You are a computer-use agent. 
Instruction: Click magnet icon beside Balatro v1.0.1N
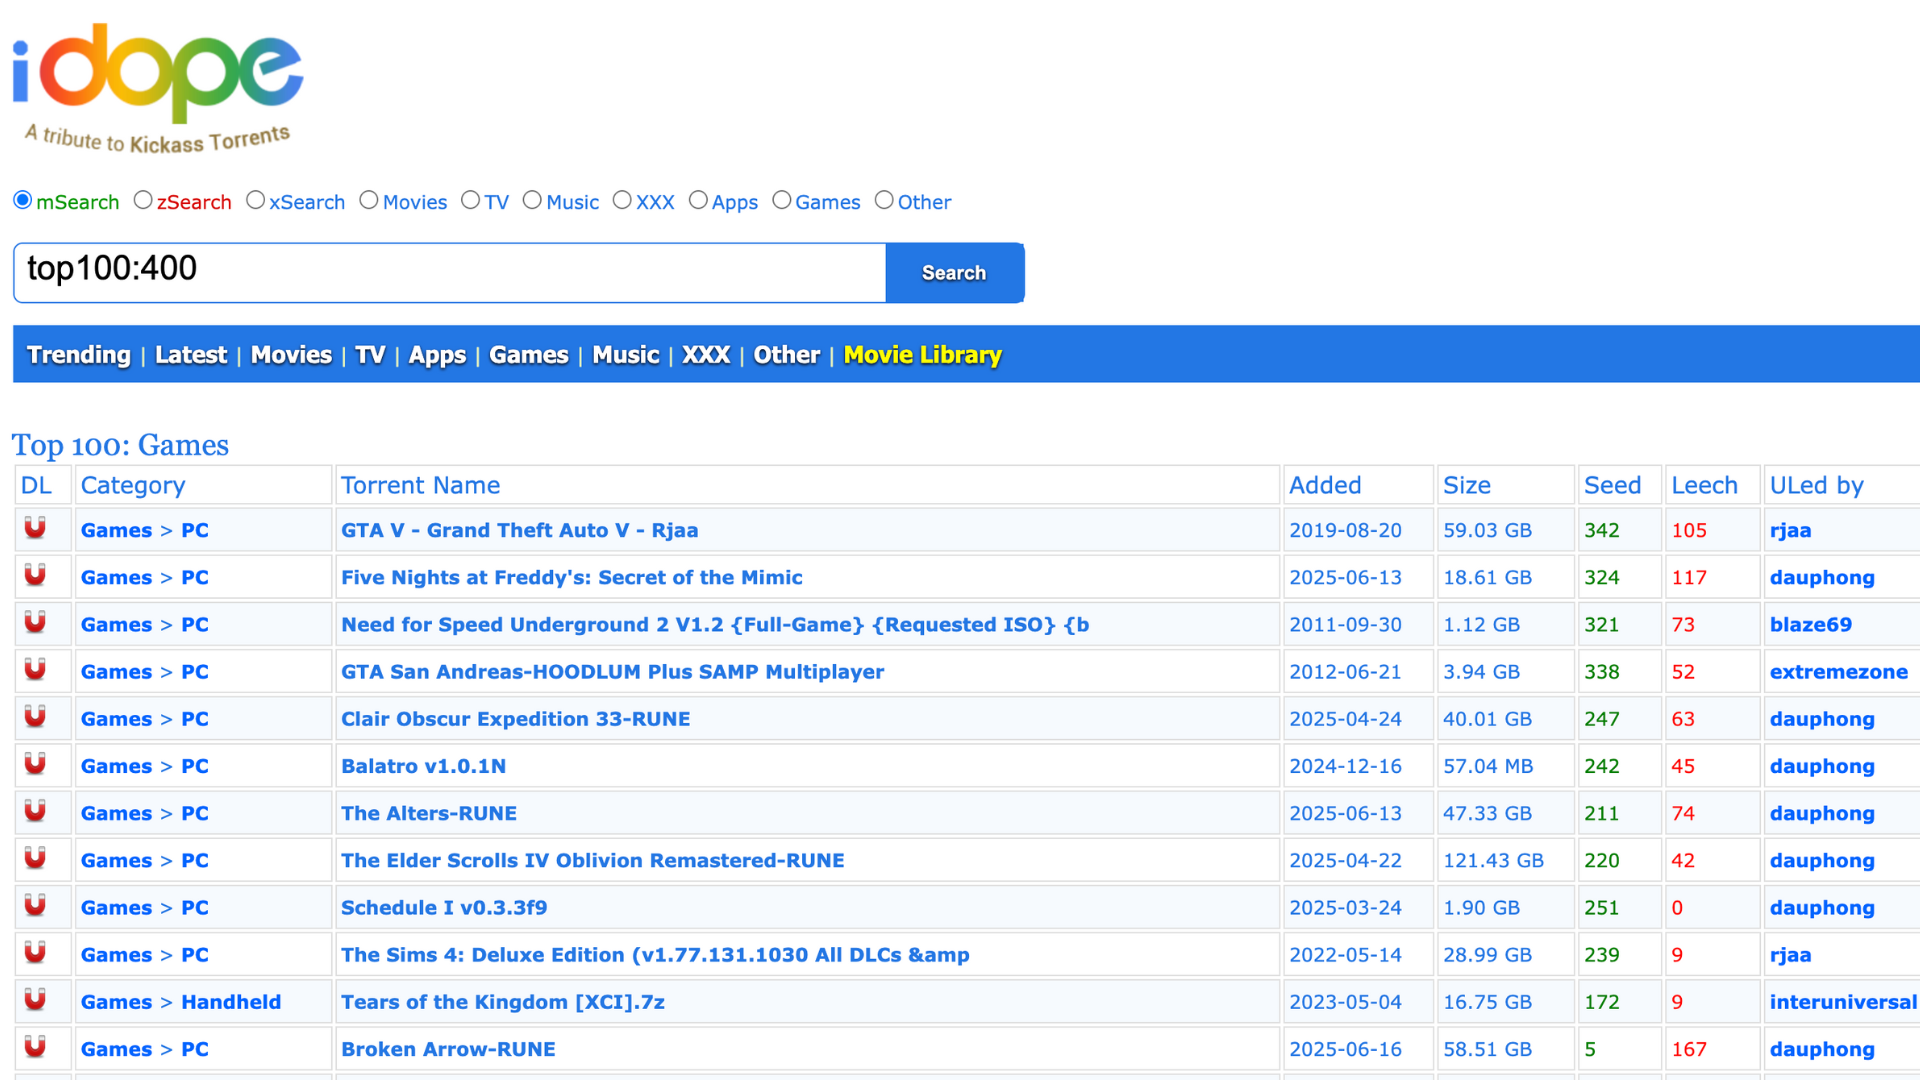point(35,764)
